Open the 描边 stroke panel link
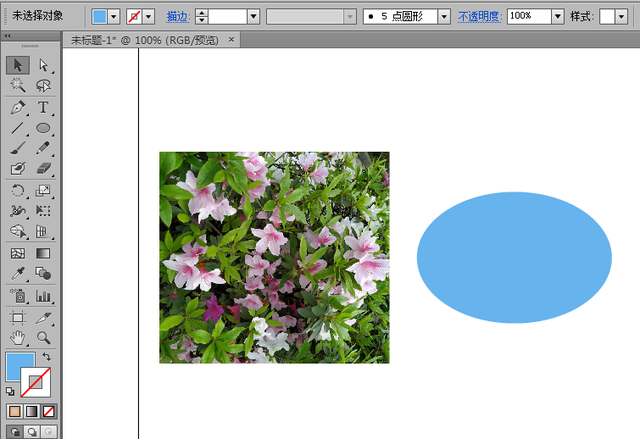Screen dimensions: 640x439 click(x=176, y=17)
